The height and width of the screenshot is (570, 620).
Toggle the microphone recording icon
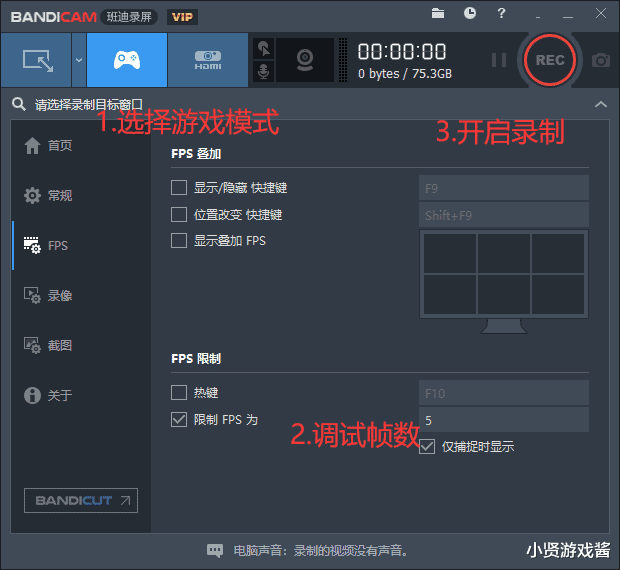tap(263, 72)
